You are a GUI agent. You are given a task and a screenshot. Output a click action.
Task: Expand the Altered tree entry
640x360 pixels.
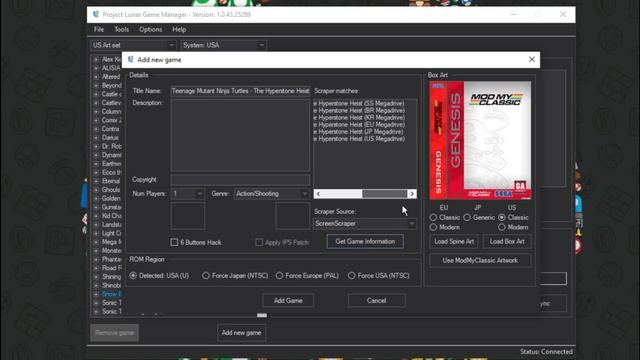tap(96, 77)
